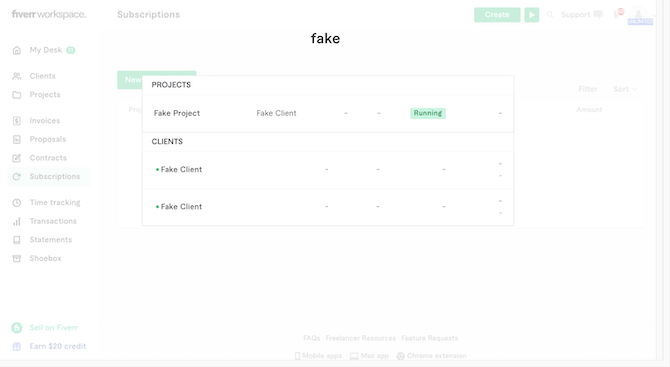Open the Contracts pencil icon
This screenshot has height=367, width=670.
pos(17,158)
